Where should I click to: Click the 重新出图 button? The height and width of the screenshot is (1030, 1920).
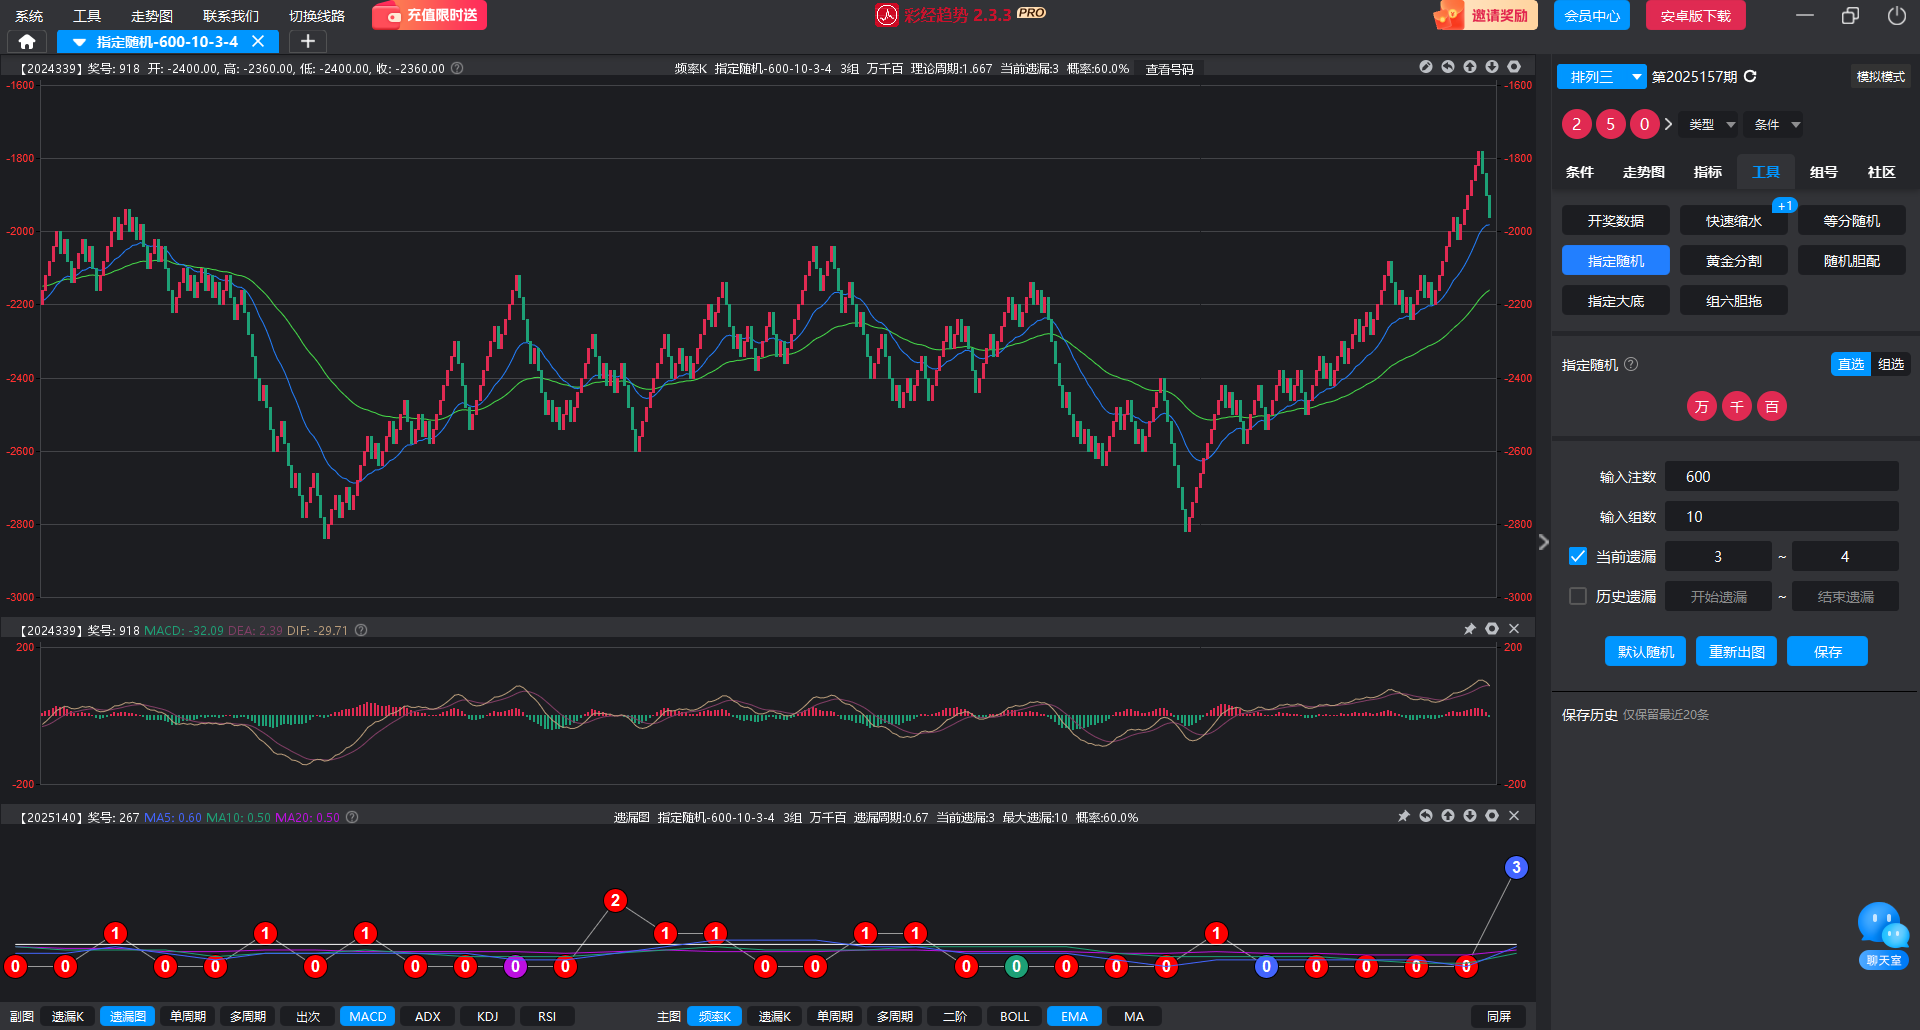pos(1736,651)
